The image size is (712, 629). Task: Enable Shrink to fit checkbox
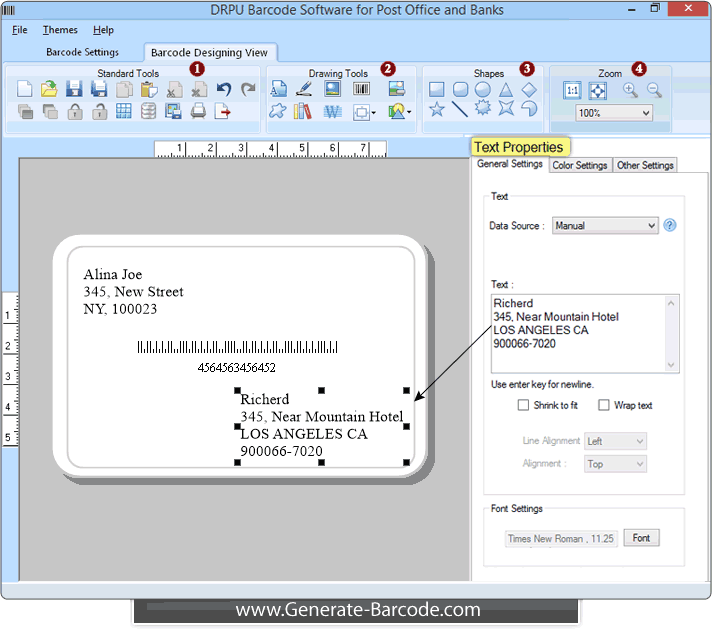[x=523, y=405]
